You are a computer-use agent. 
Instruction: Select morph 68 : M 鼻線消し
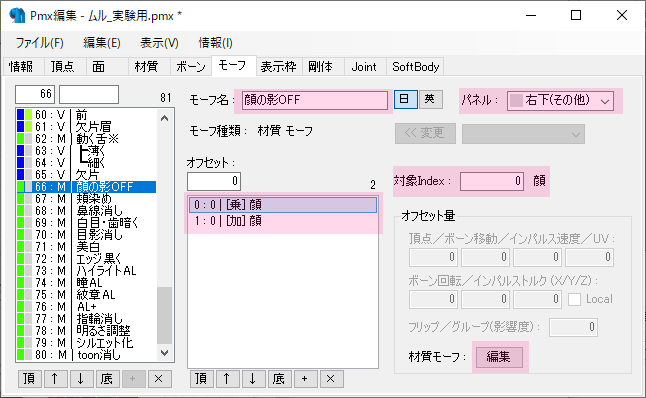[x=86, y=211]
